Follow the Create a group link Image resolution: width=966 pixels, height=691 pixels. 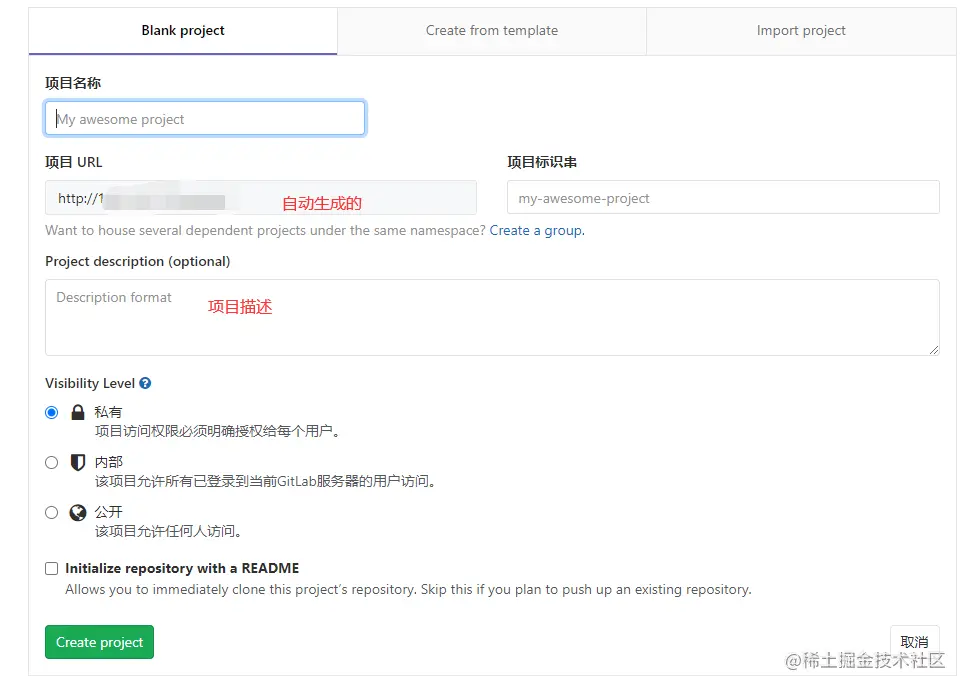click(537, 230)
